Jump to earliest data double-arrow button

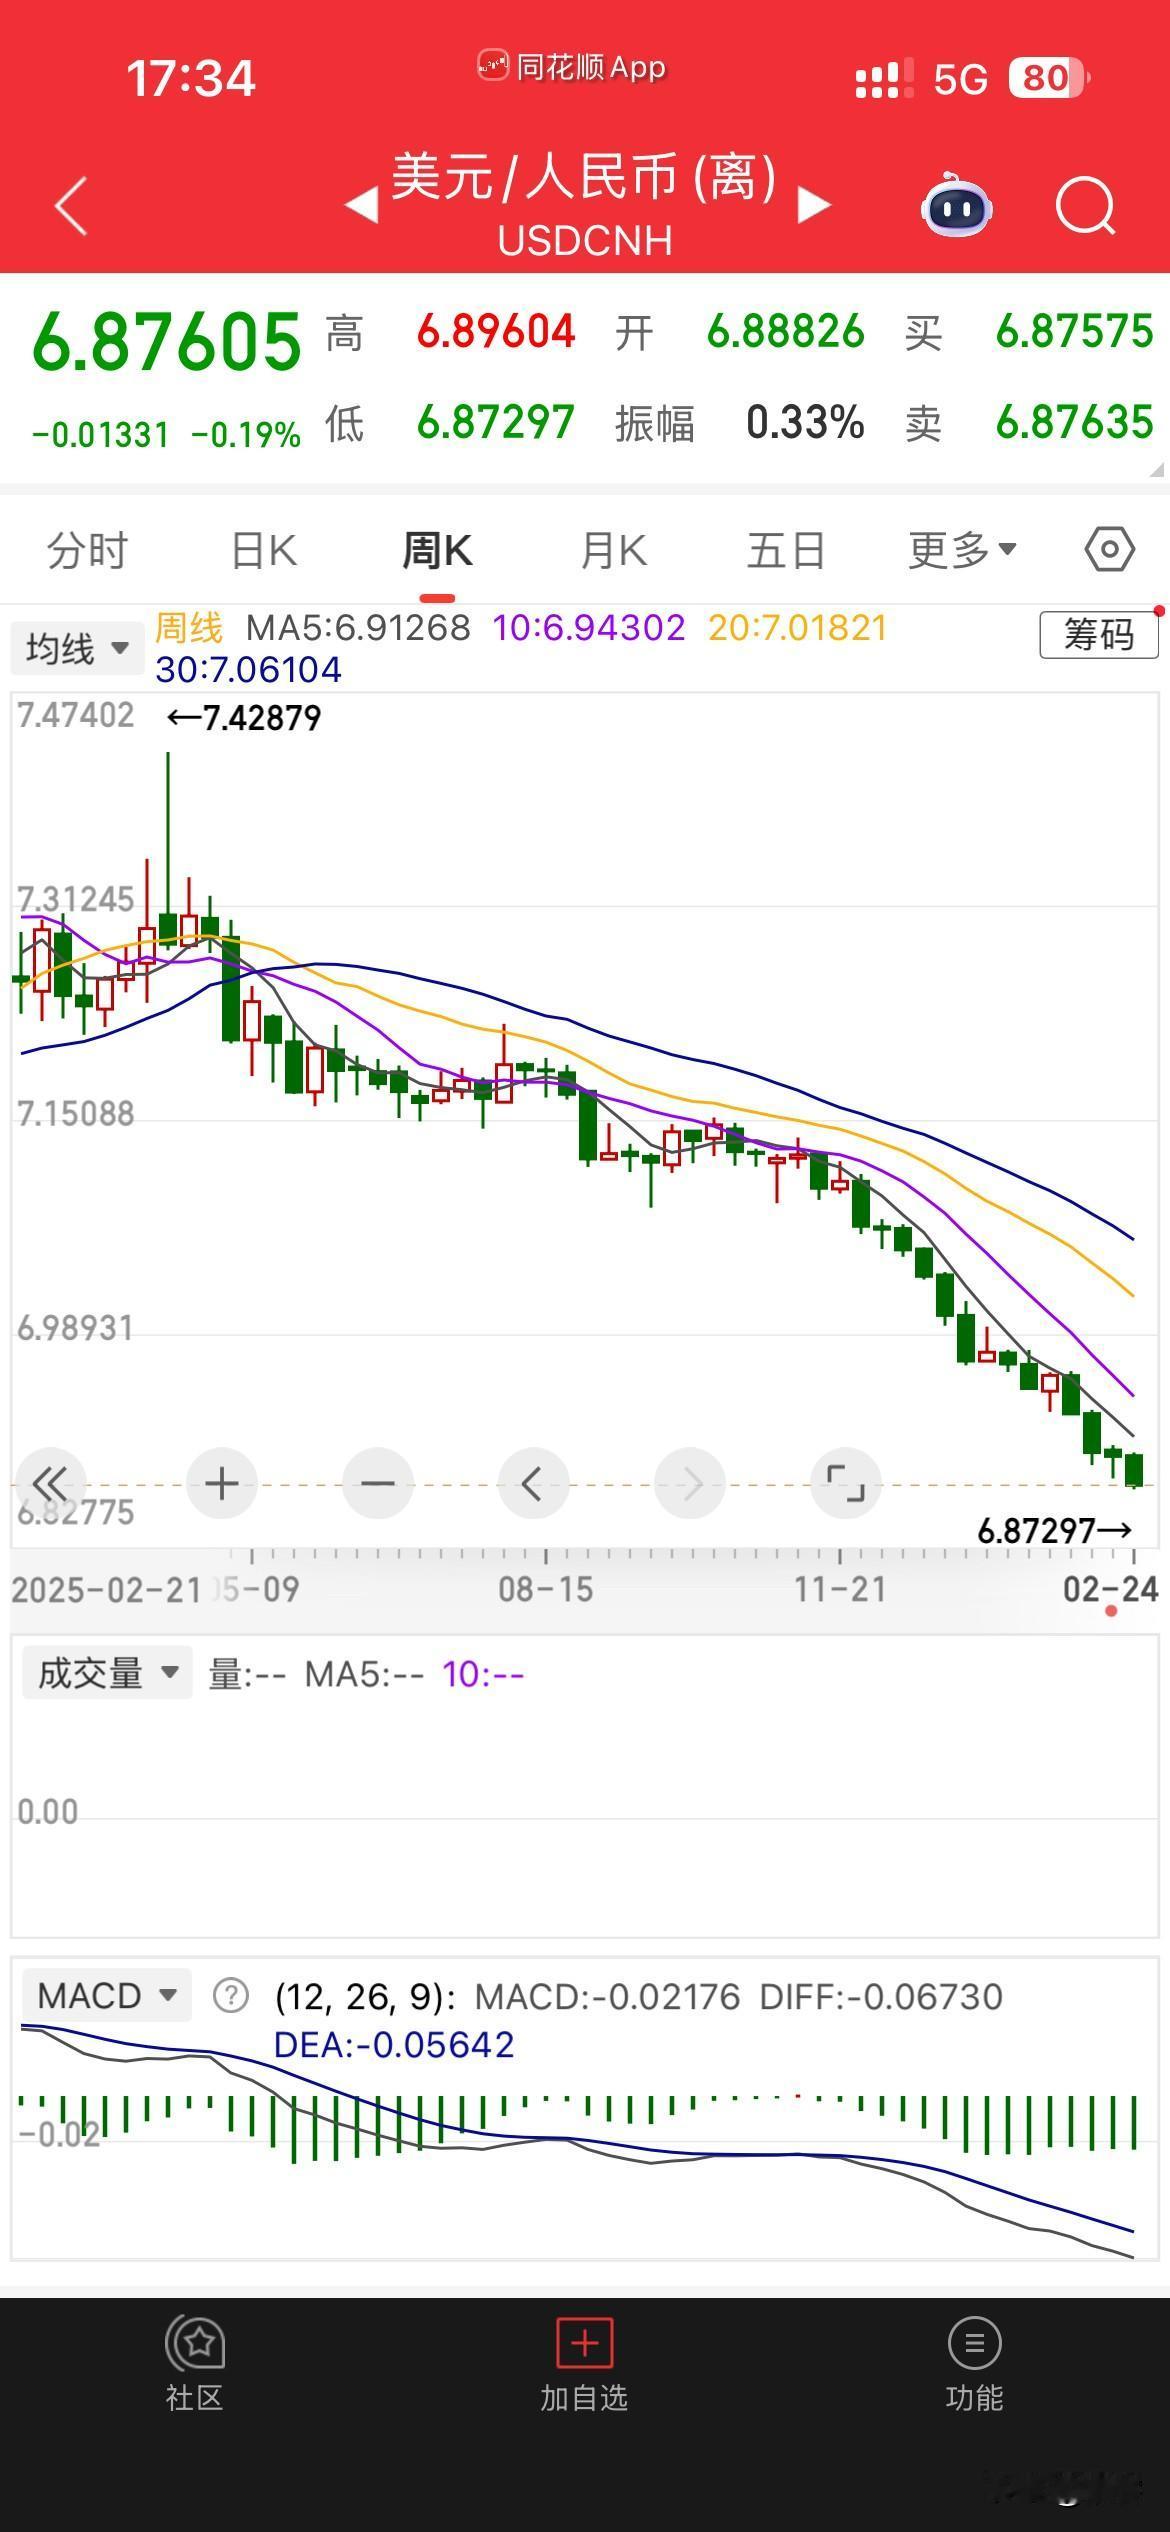pyautogui.click(x=51, y=1483)
